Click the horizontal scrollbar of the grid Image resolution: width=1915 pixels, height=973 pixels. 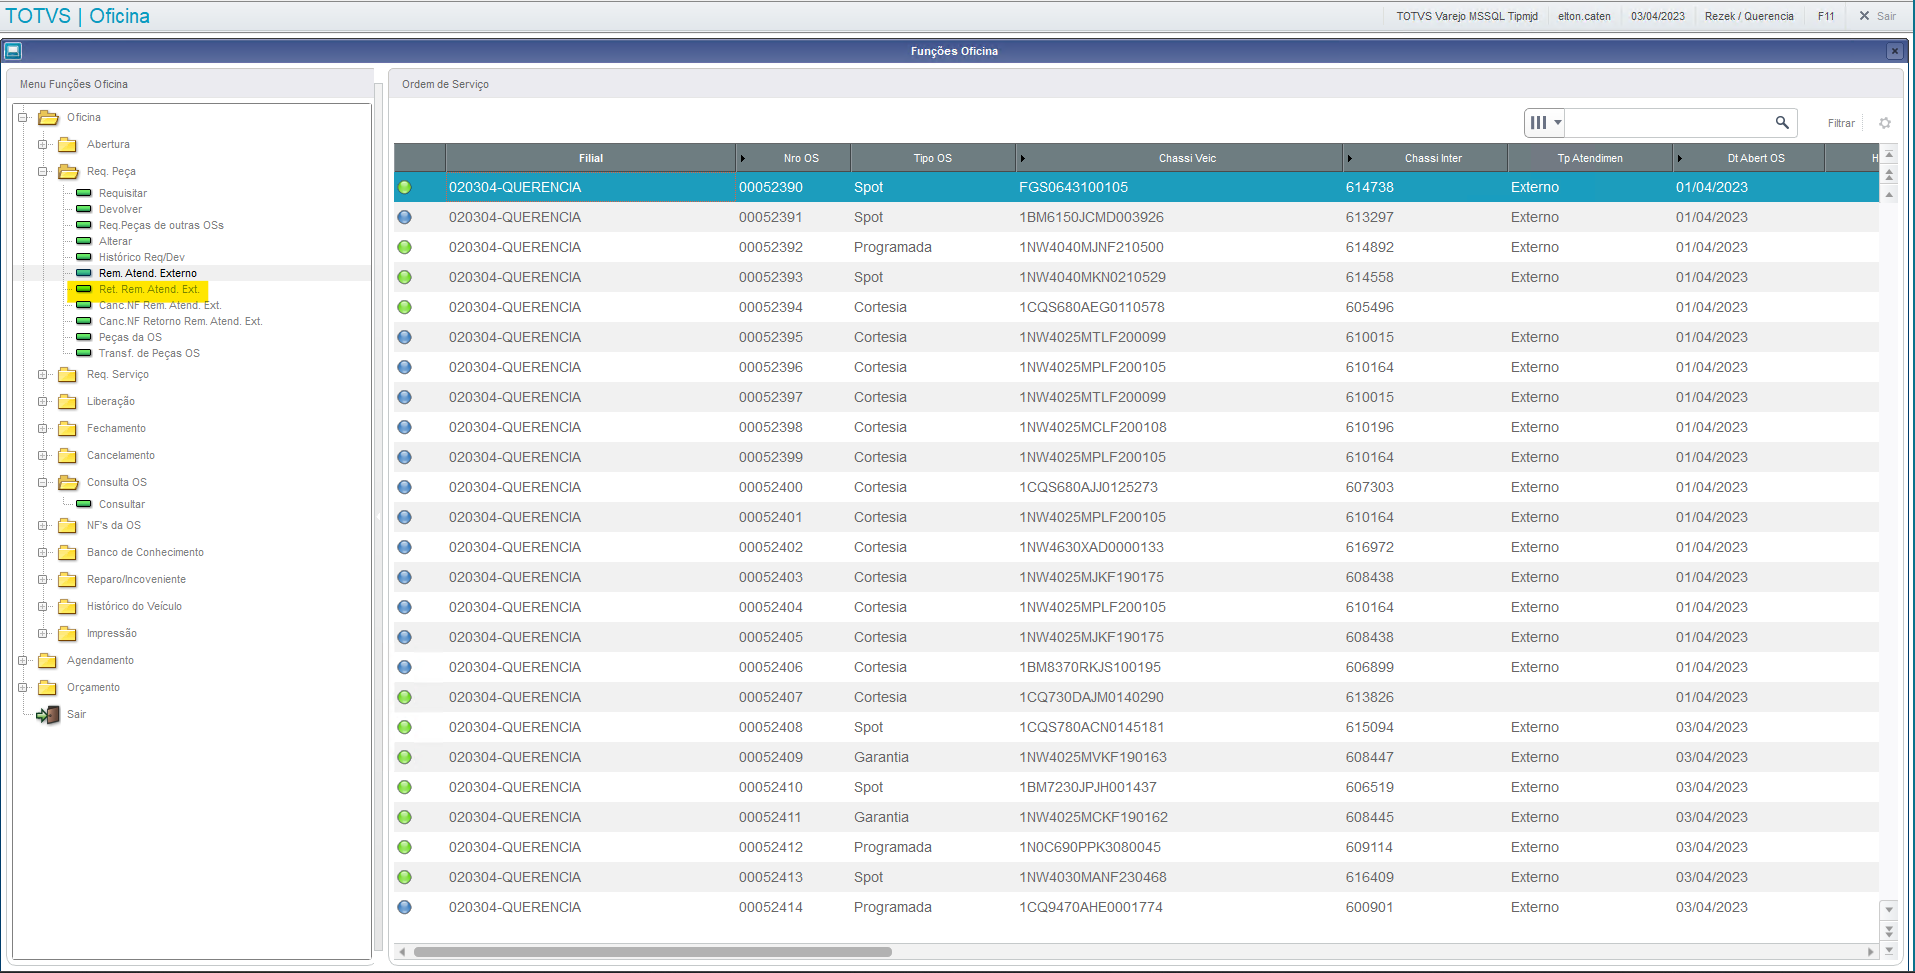pos(652,951)
